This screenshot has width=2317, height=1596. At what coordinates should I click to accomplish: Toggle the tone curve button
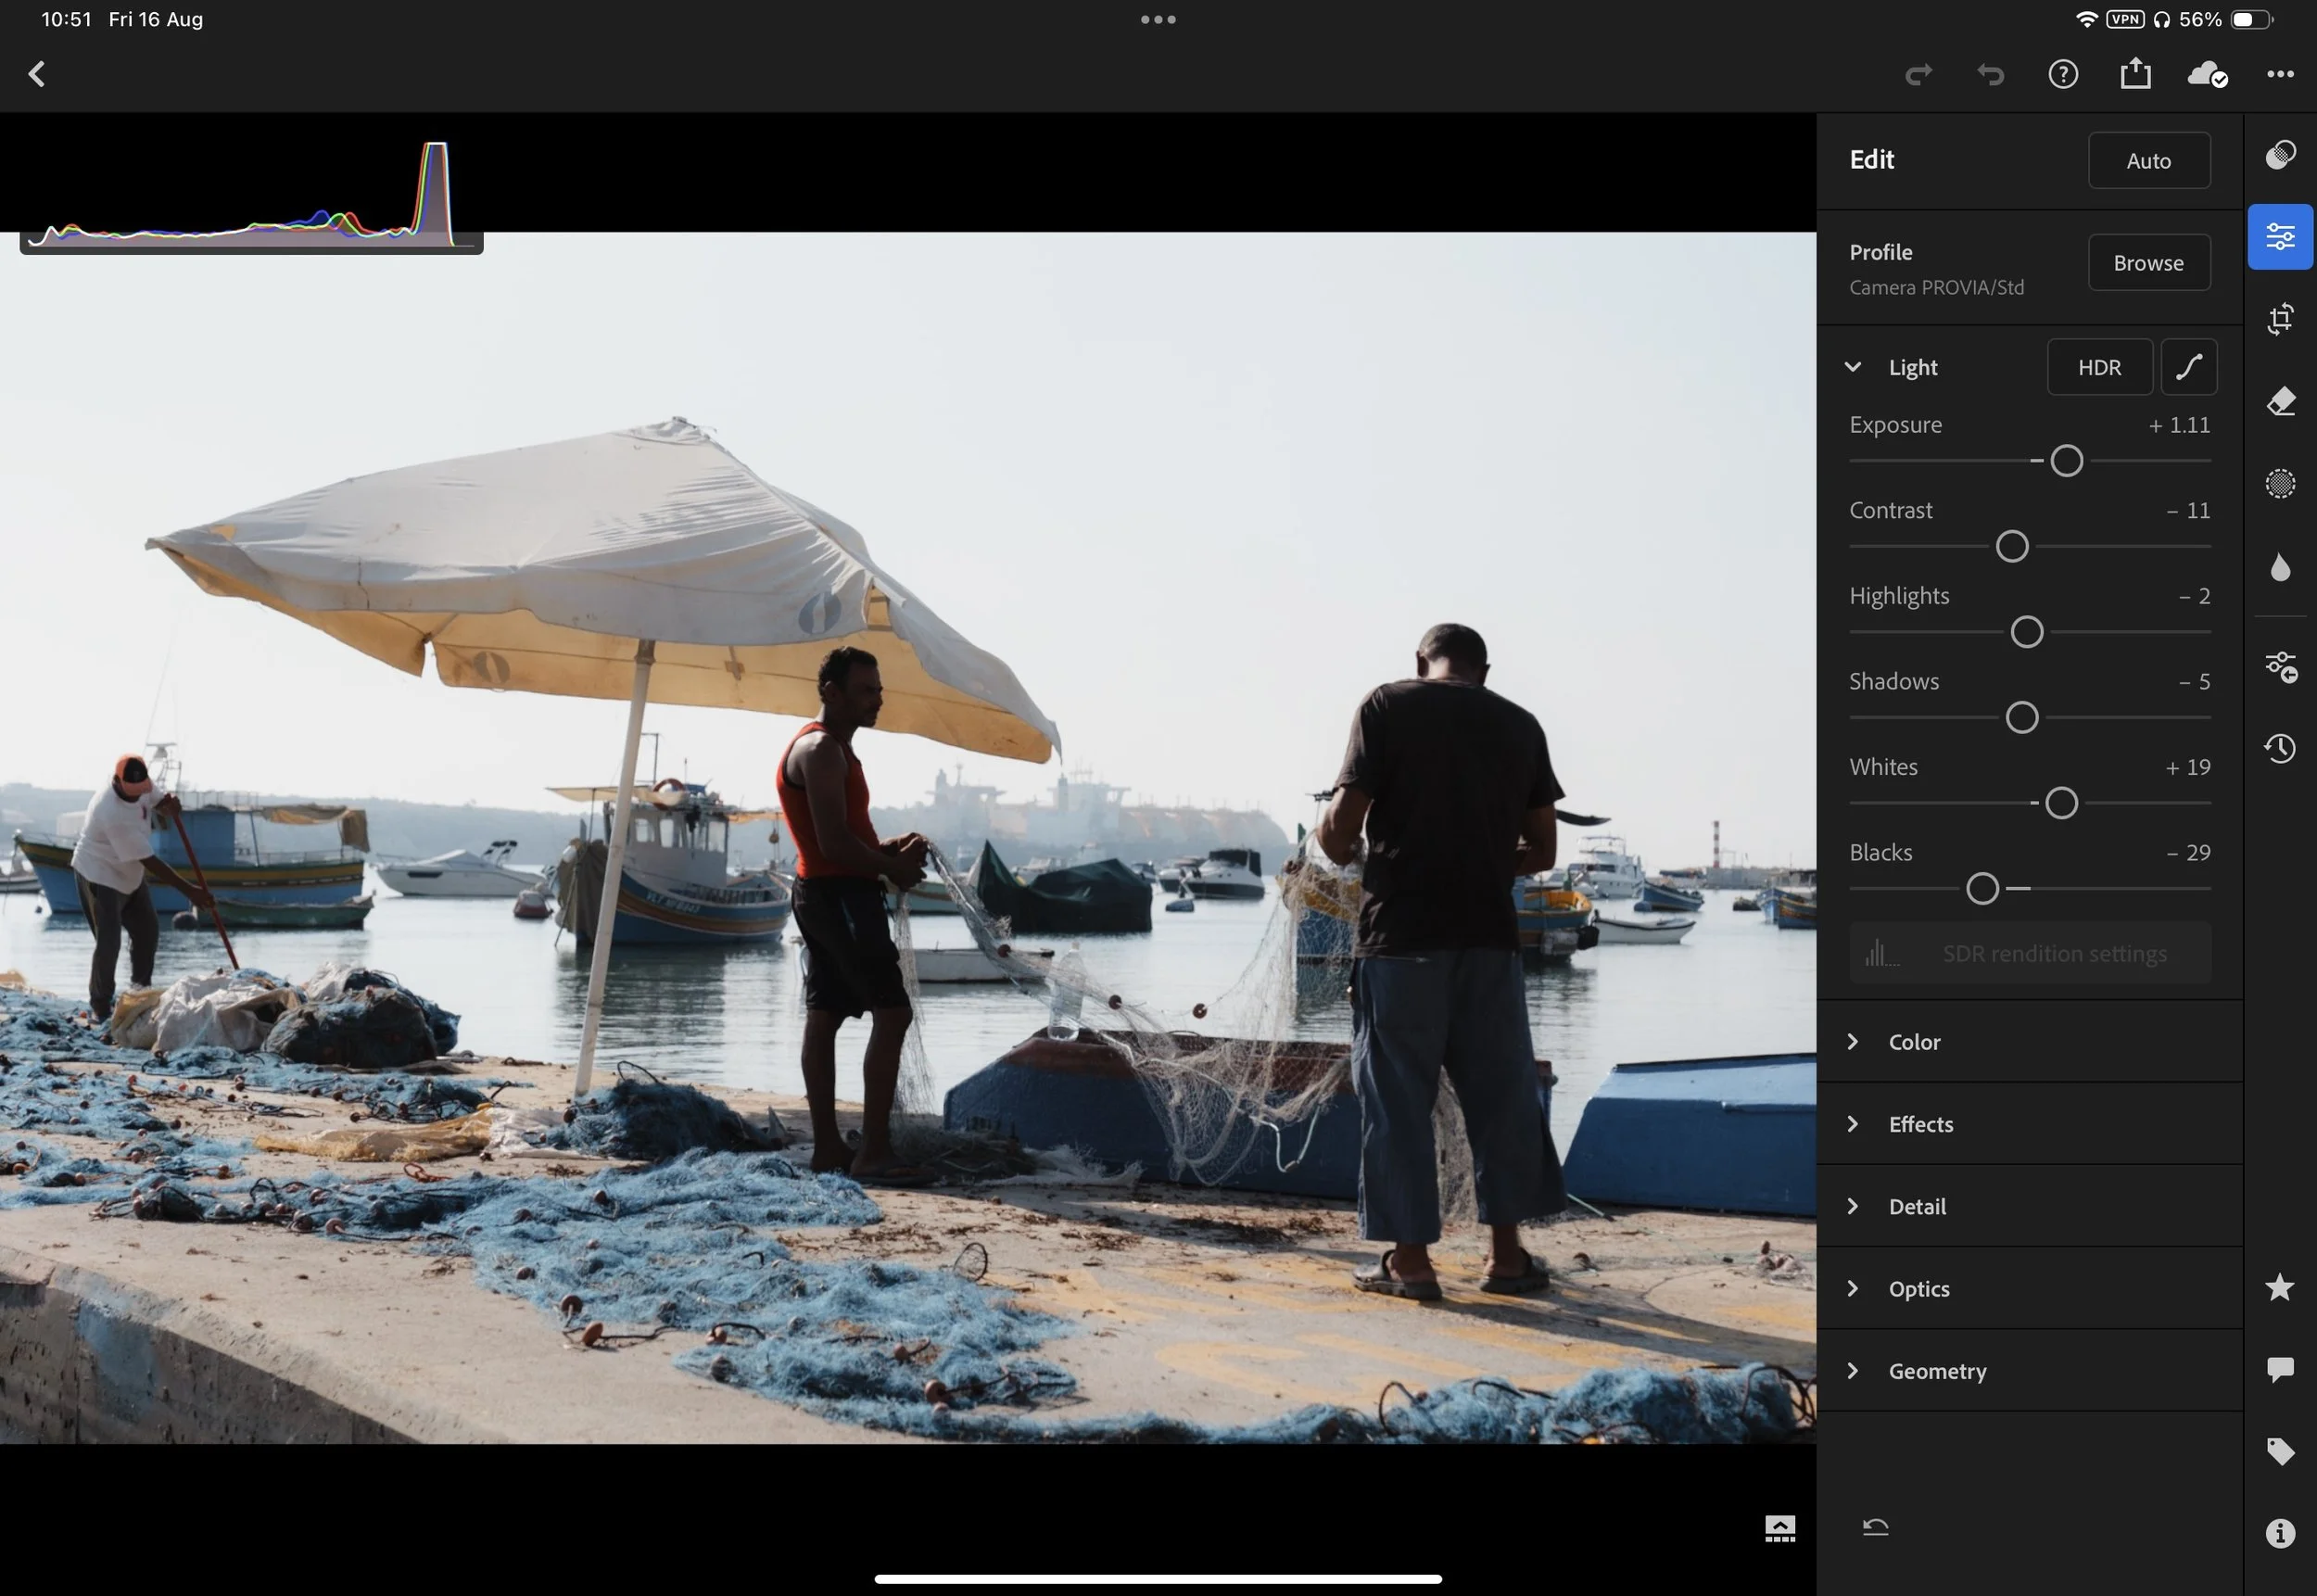(x=2188, y=367)
